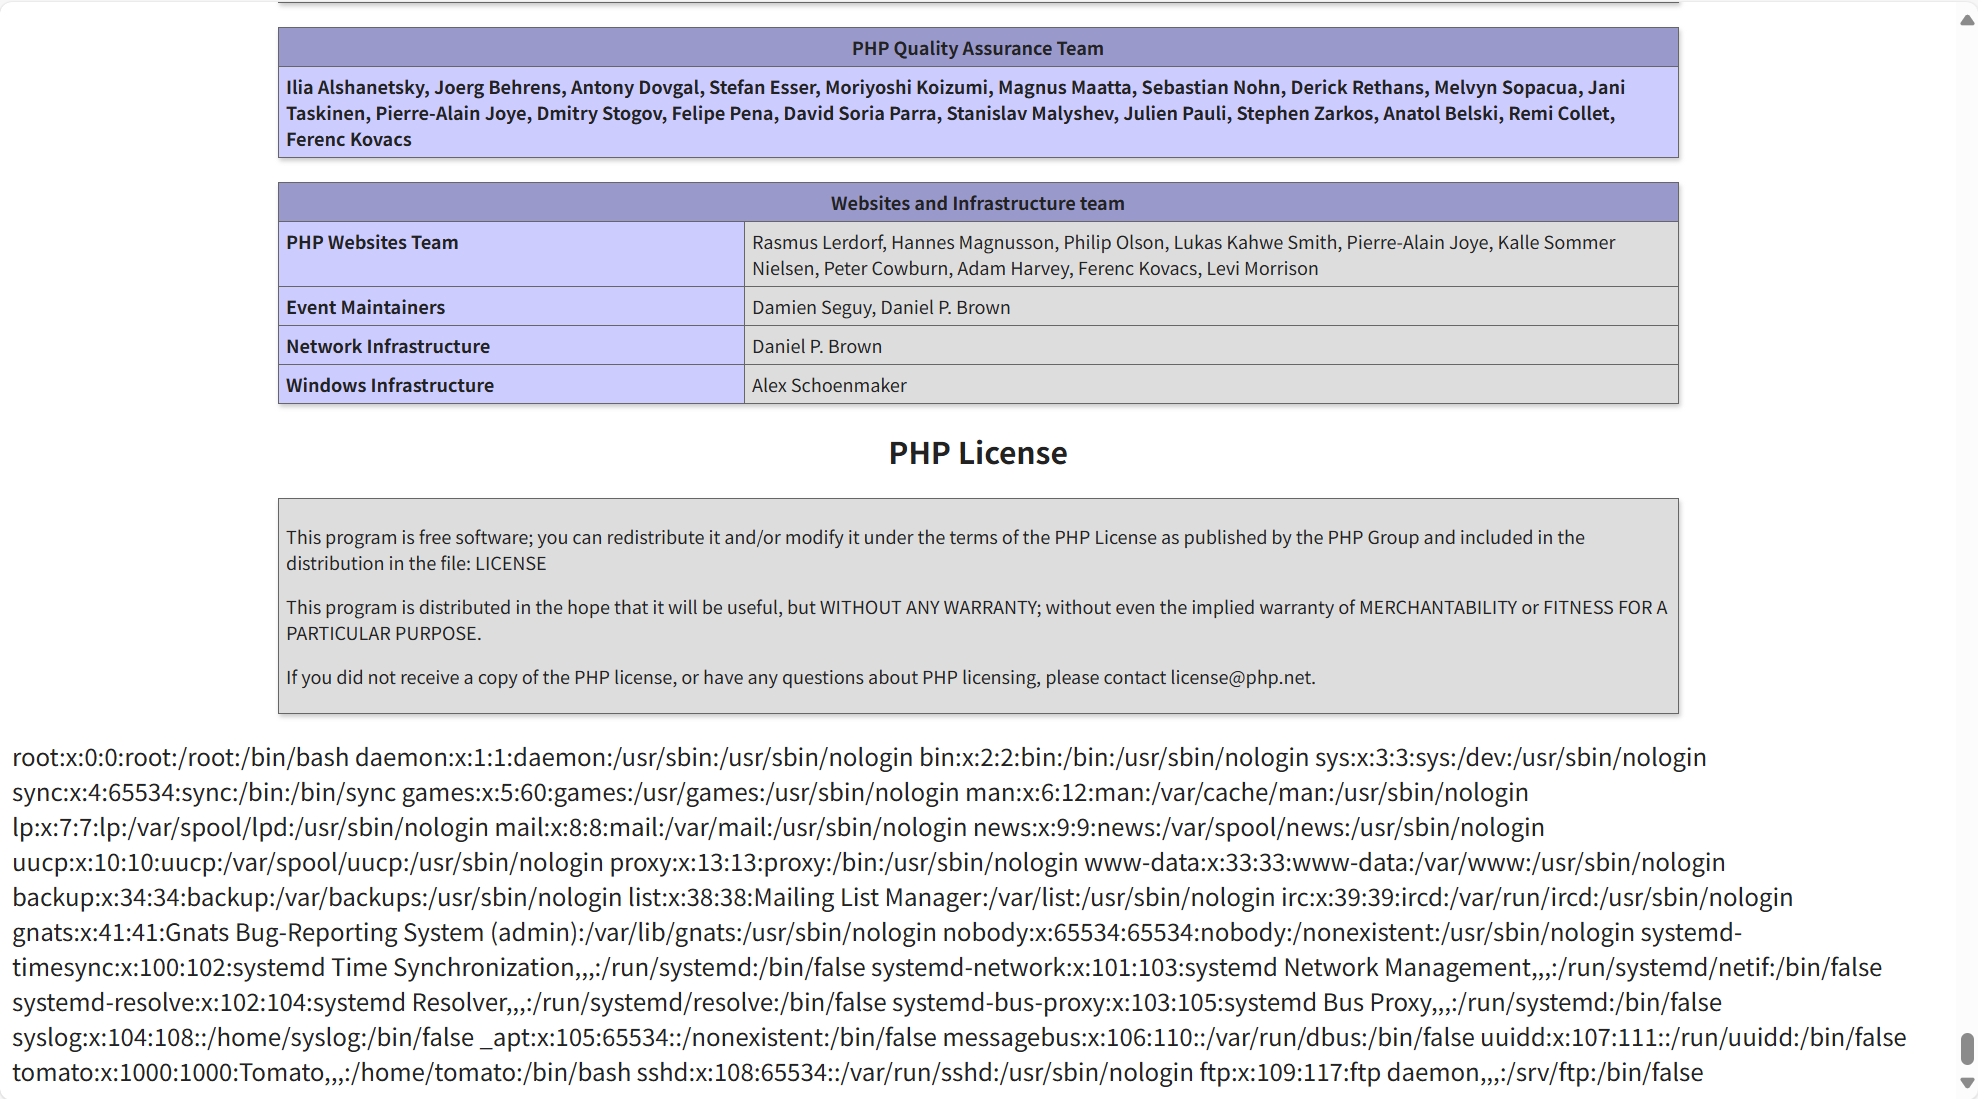Select the Event Maintainers row label
Viewport: 1978px width, 1099px height.
(x=365, y=307)
